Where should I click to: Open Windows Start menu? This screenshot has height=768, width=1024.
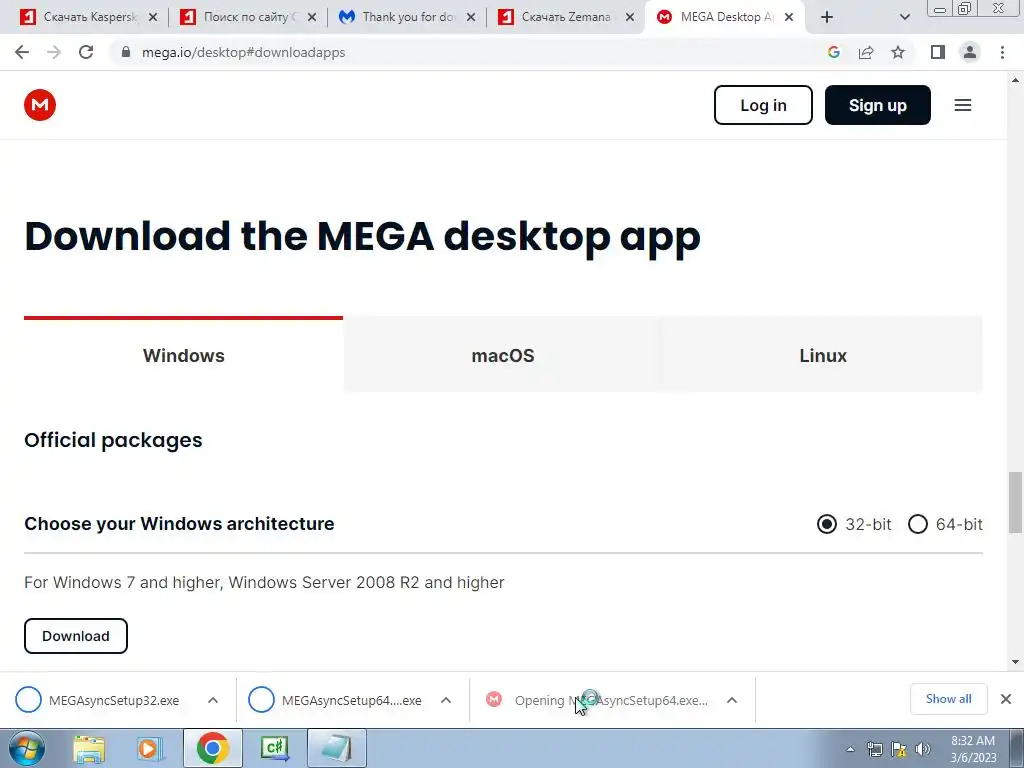tap(27, 748)
